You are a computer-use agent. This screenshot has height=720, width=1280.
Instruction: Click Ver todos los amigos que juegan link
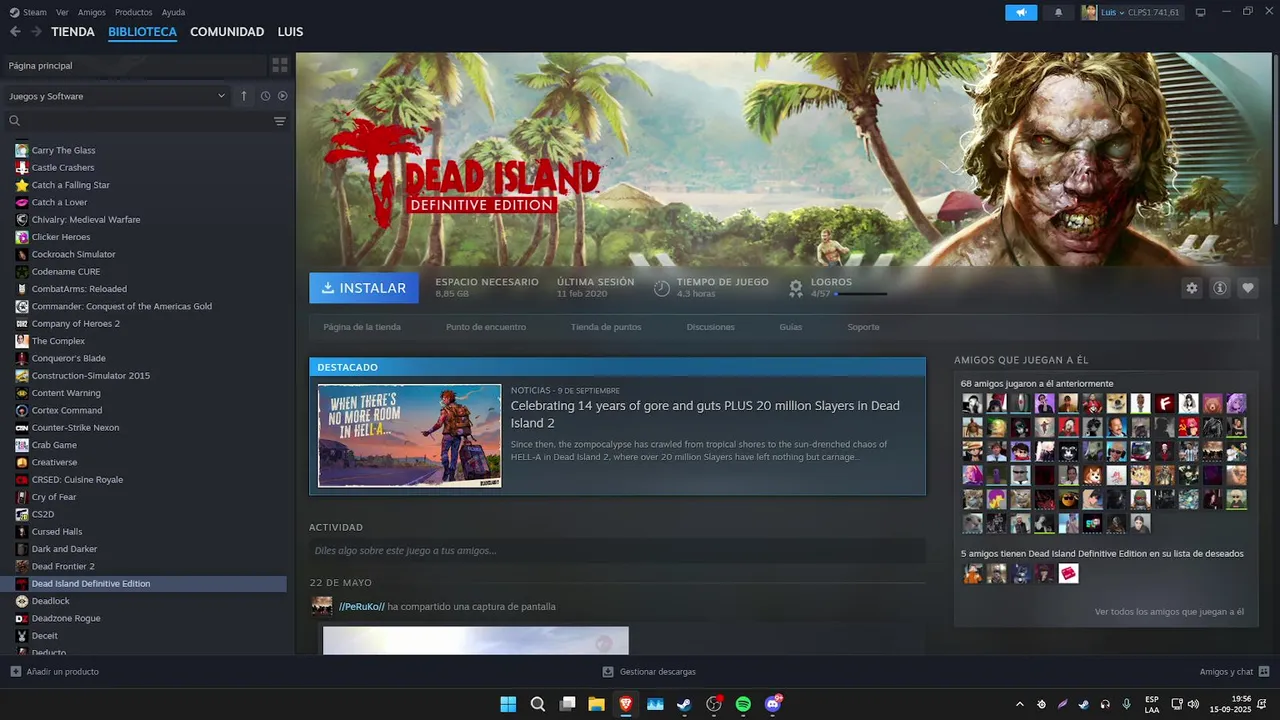(1169, 612)
